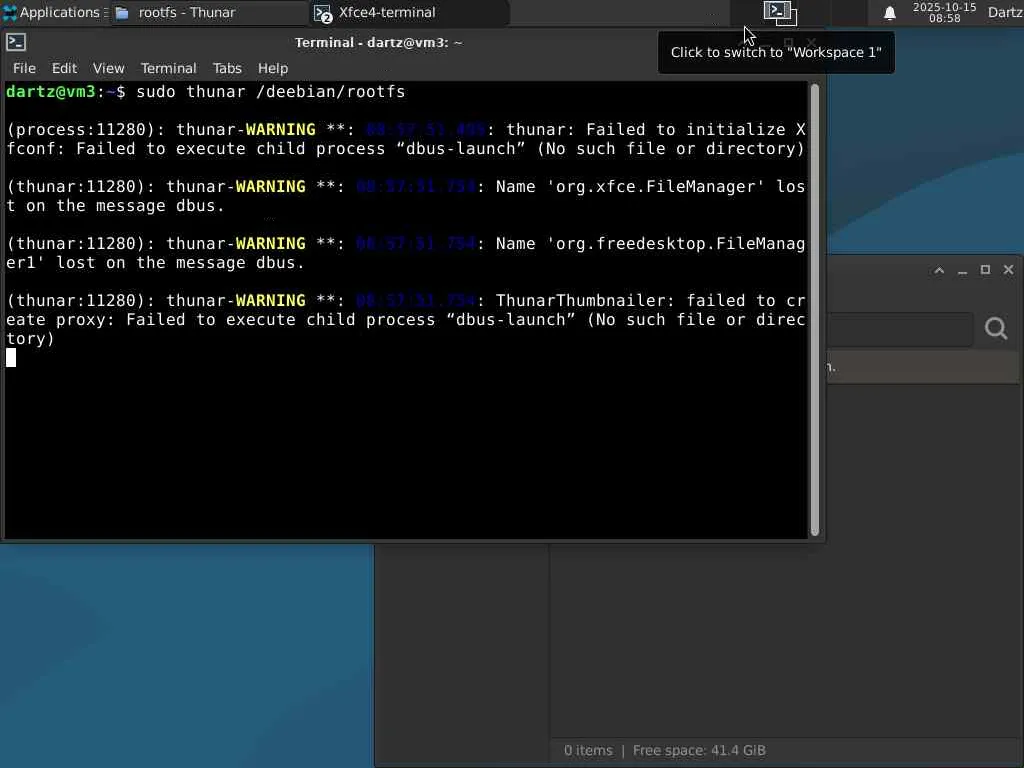
Task: Open the Edit menu in Terminal
Action: point(64,68)
